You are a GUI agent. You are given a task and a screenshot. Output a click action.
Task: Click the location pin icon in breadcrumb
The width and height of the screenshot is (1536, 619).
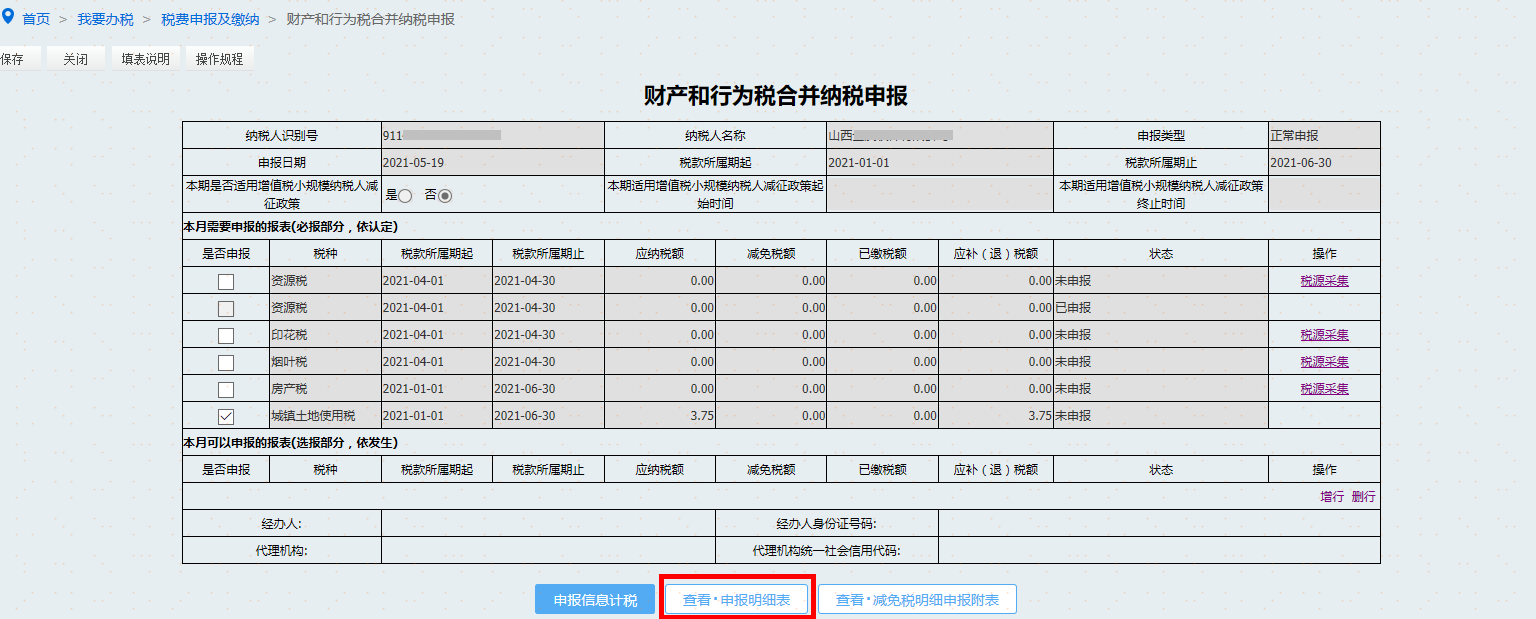point(8,18)
